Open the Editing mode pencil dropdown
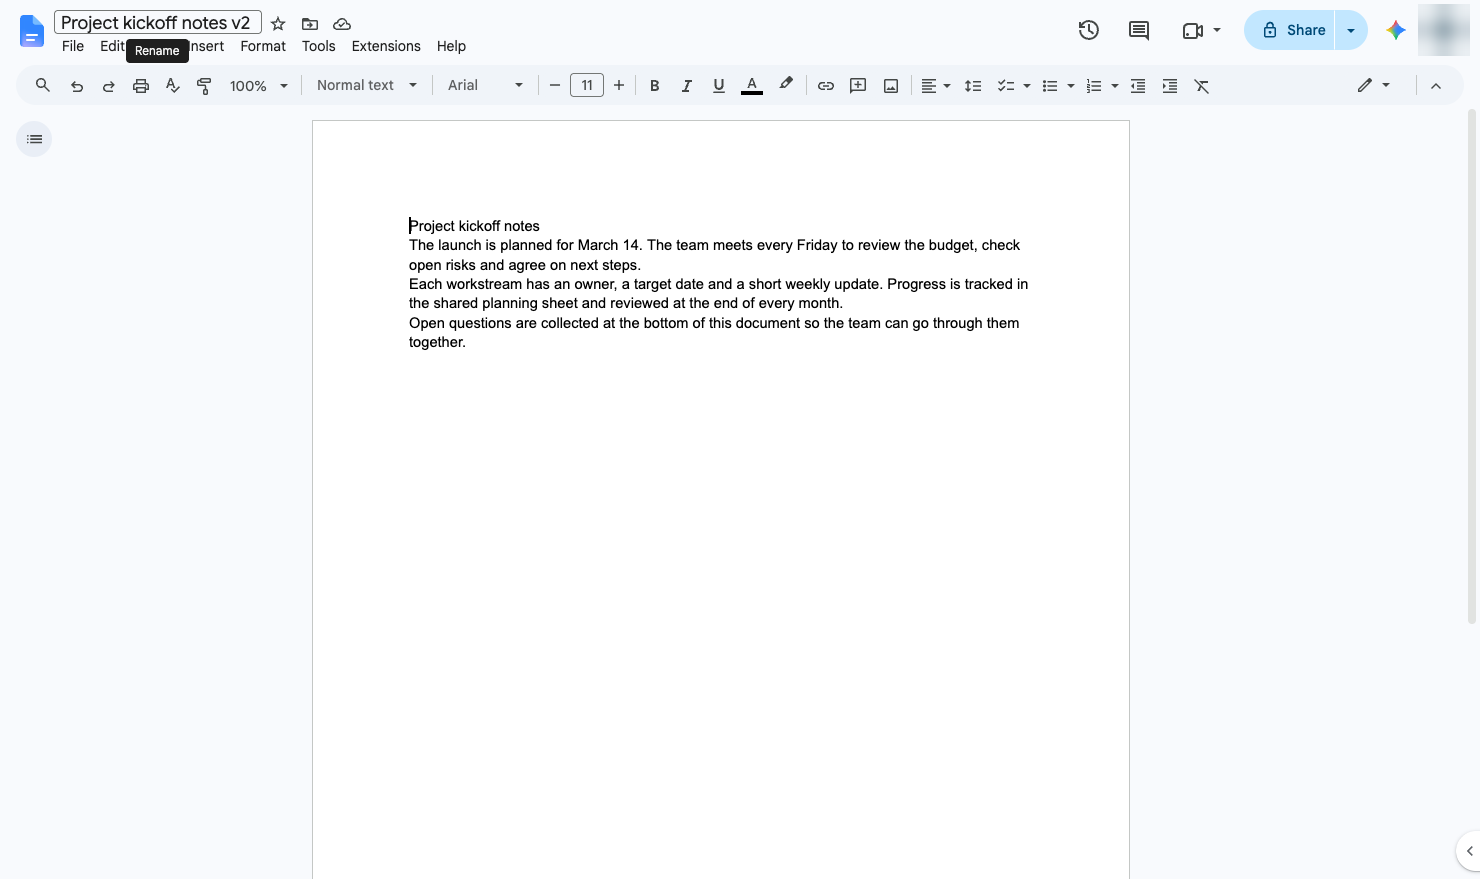 1374,86
